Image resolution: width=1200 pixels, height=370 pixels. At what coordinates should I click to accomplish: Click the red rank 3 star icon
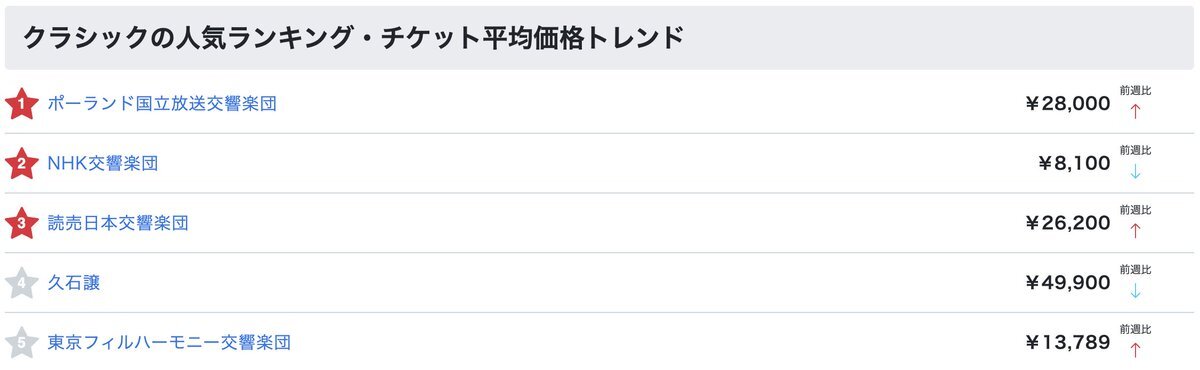(21, 223)
